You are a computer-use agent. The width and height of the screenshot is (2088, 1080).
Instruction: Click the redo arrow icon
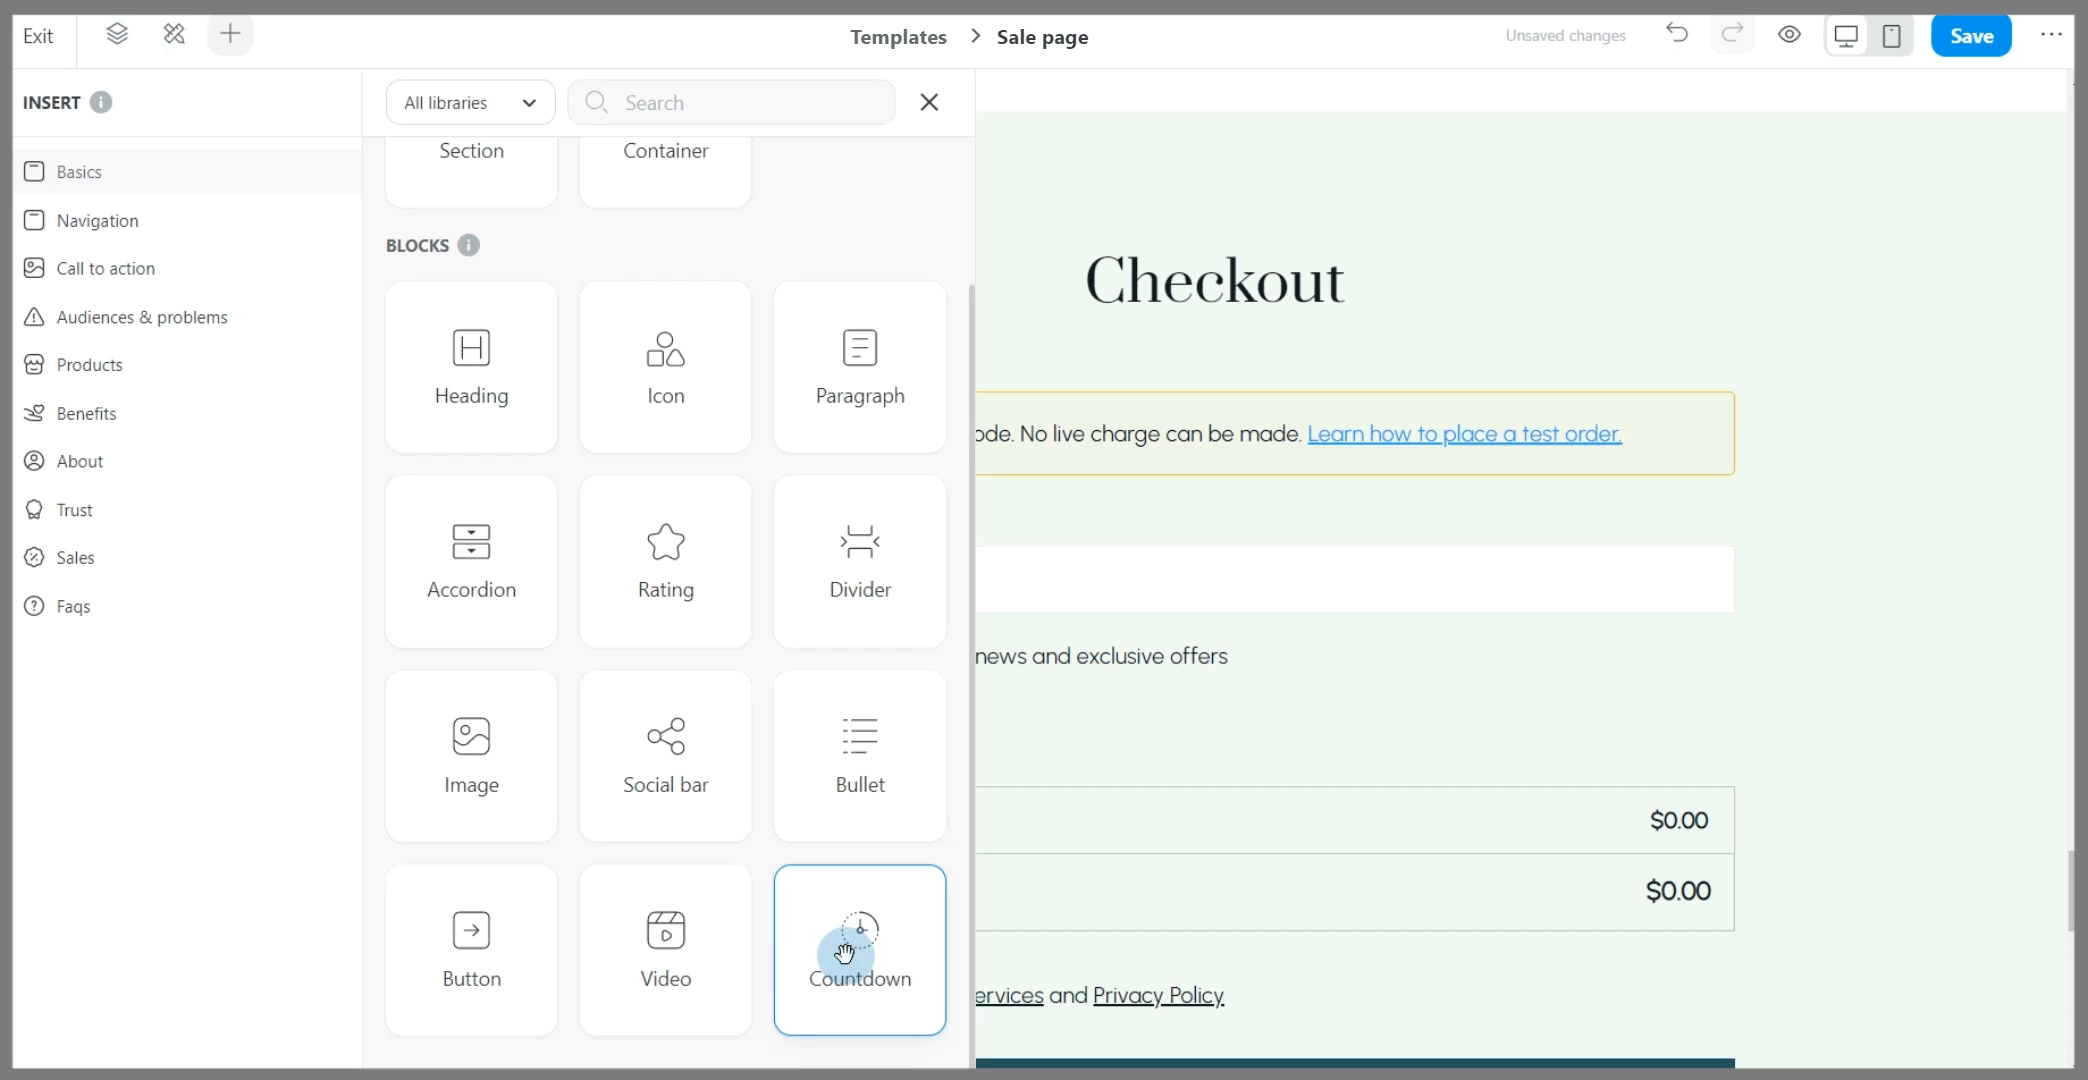tap(1732, 34)
